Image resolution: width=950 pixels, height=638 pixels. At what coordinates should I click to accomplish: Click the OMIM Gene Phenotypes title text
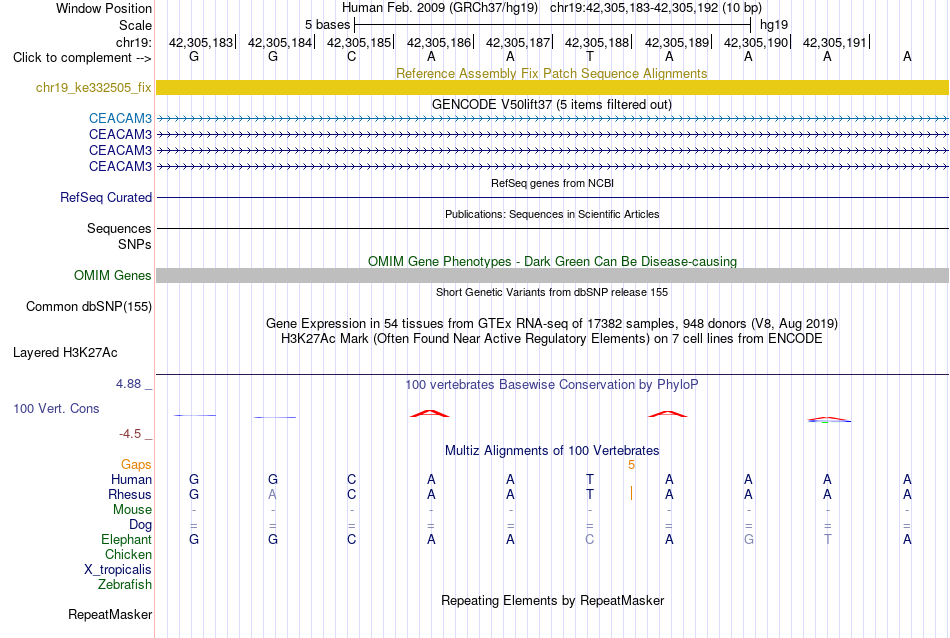click(552, 261)
